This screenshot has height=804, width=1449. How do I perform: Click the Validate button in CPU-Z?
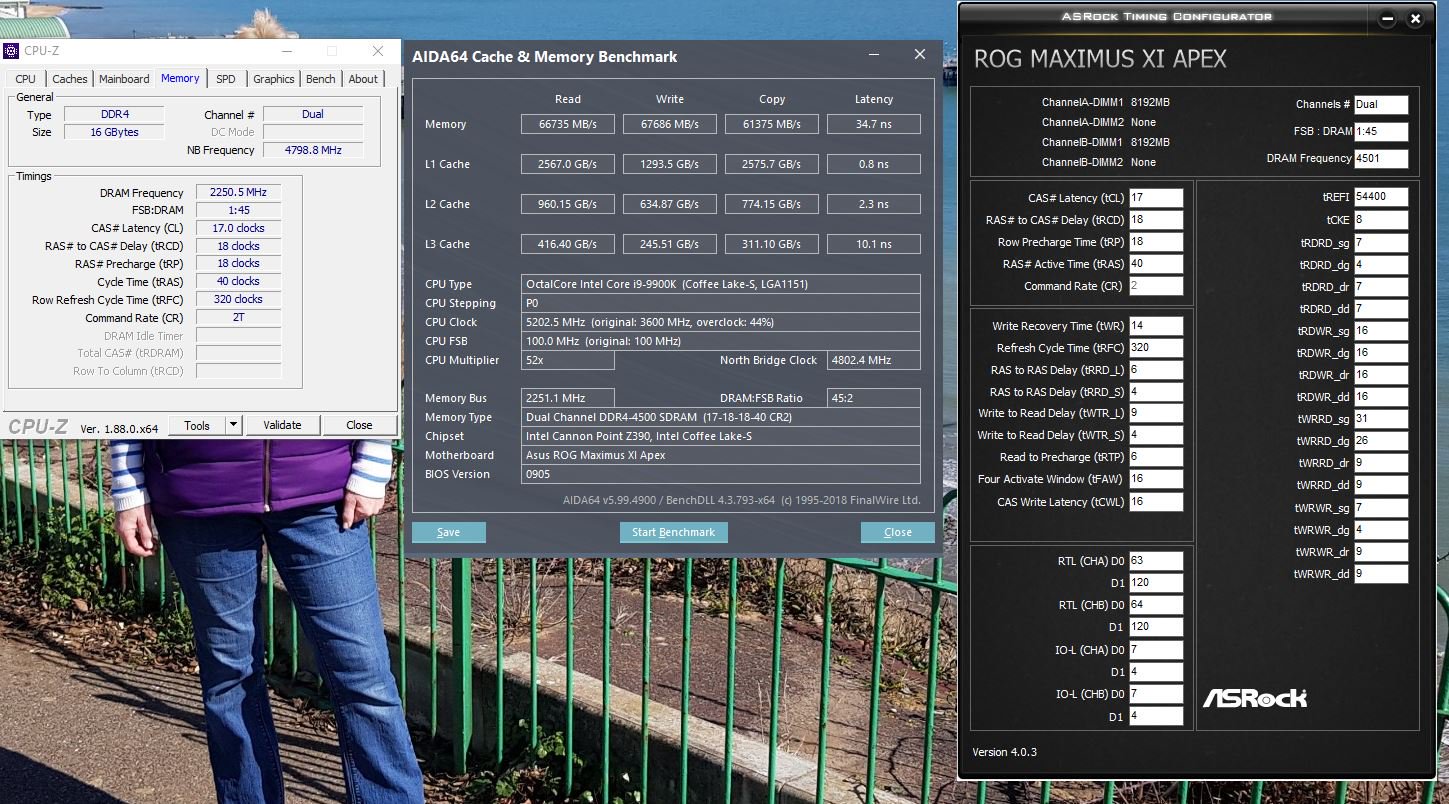[x=282, y=425]
